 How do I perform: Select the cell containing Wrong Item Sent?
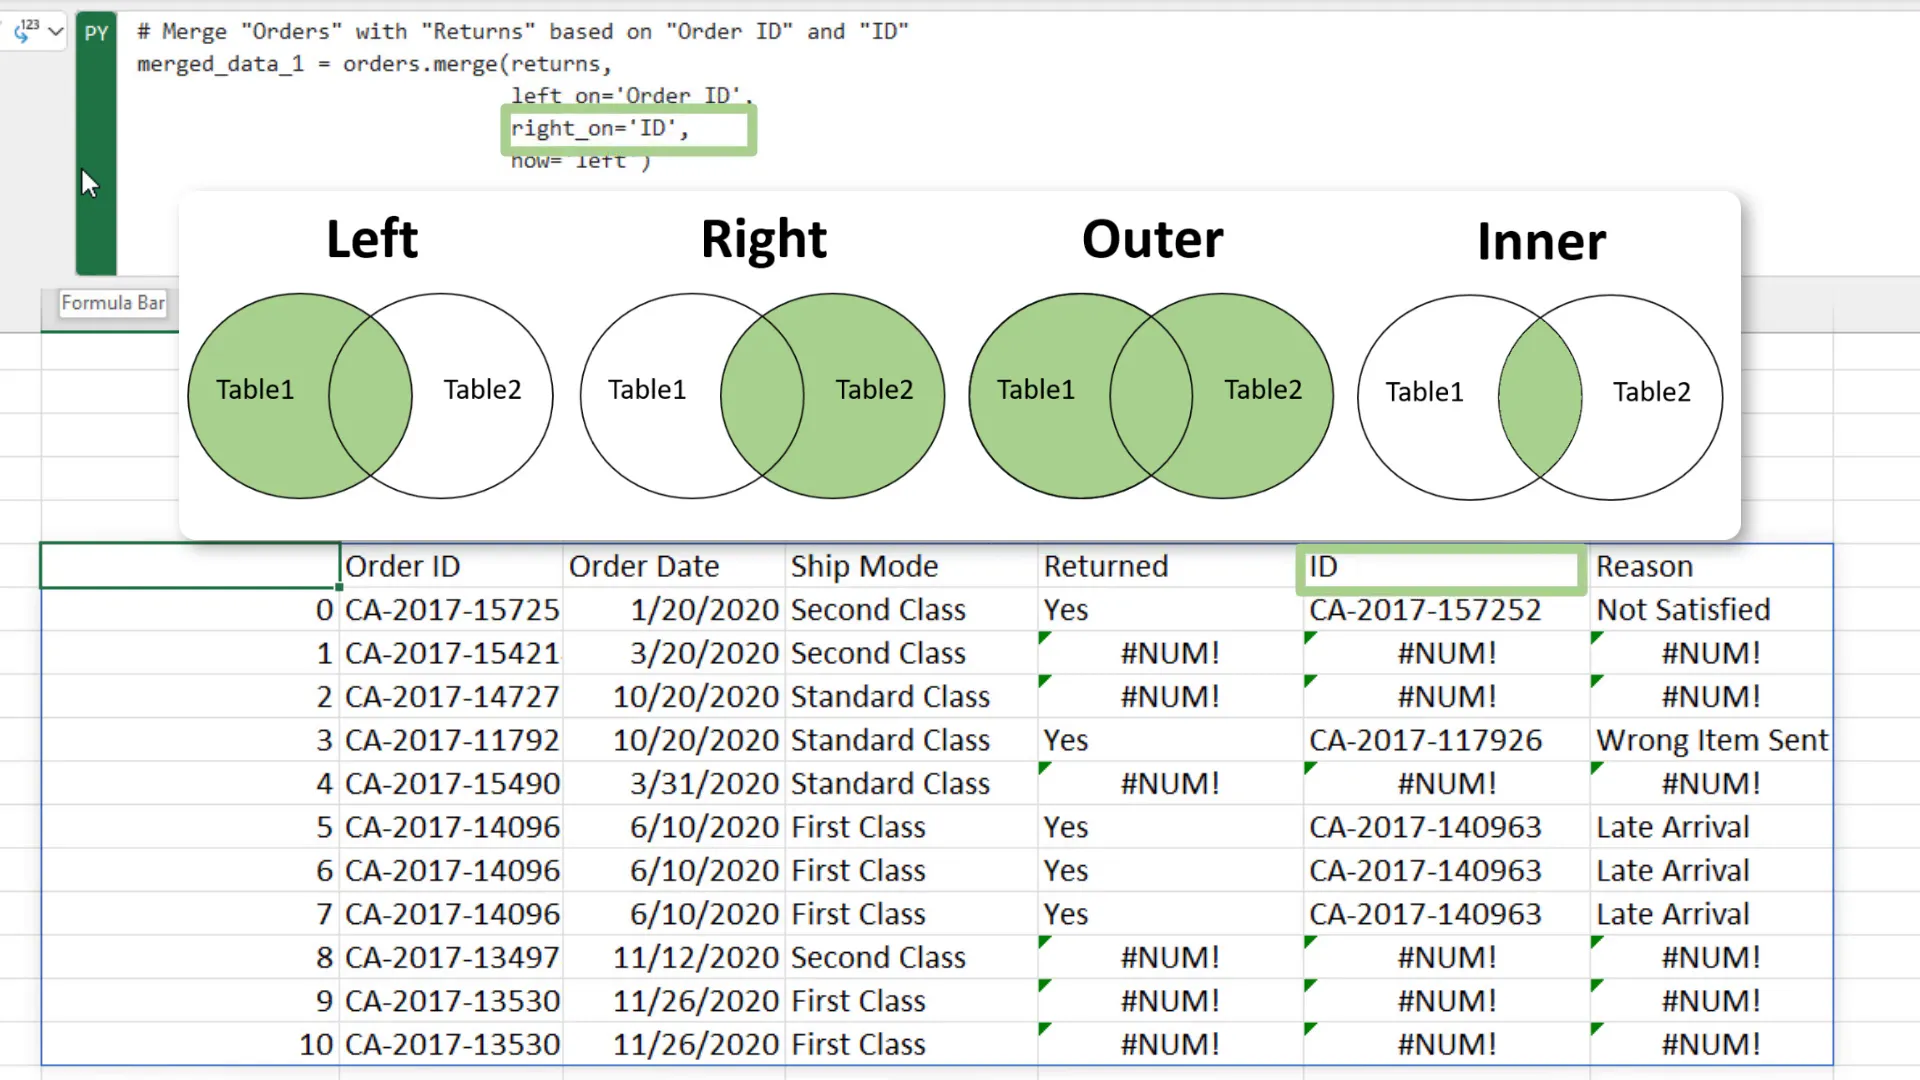click(x=1712, y=740)
